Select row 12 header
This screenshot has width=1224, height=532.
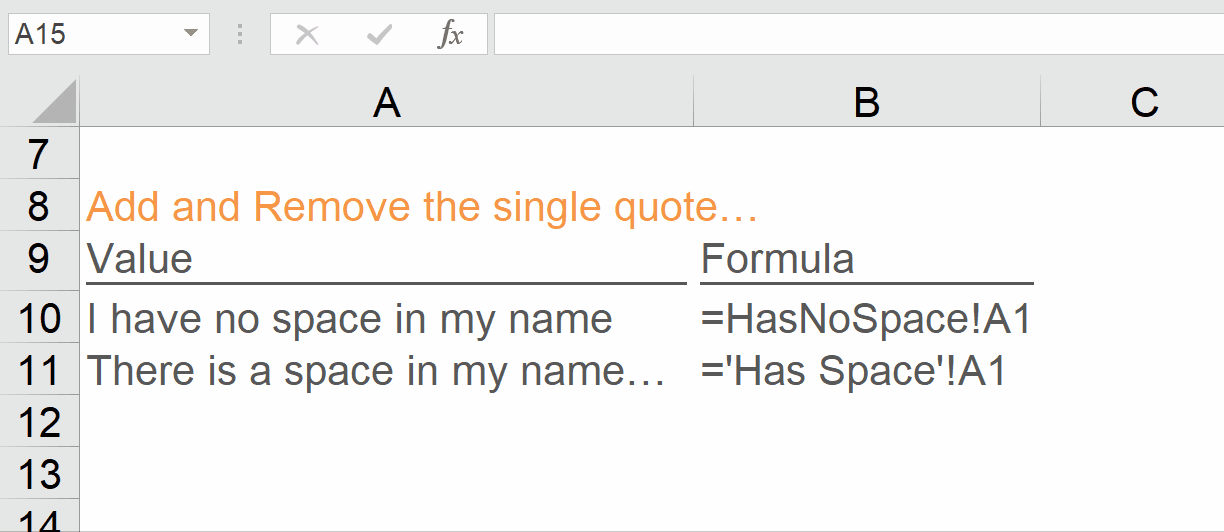pos(39,423)
